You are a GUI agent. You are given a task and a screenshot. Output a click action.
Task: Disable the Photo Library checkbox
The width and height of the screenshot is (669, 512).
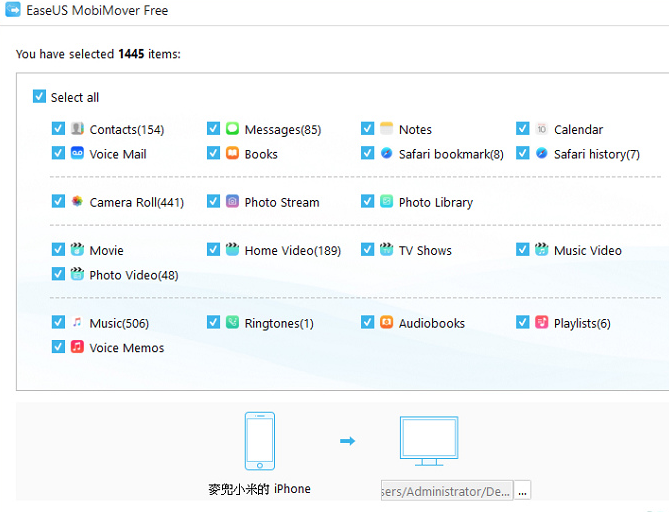point(367,201)
